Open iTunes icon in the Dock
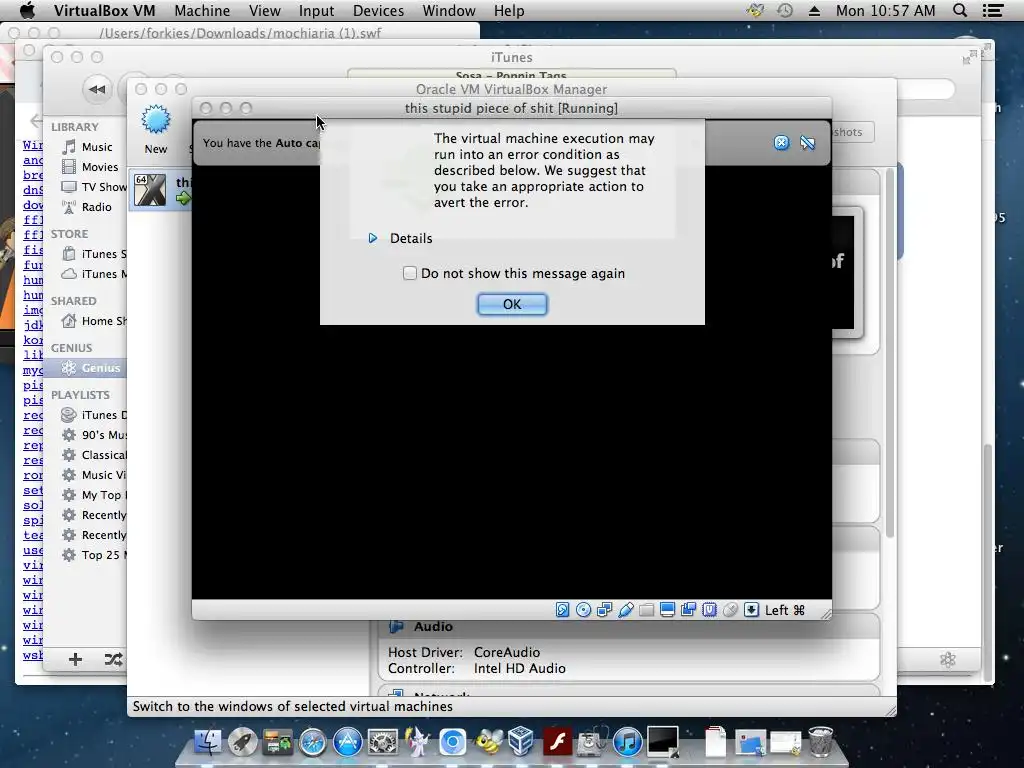Image resolution: width=1024 pixels, height=768 pixels. tap(627, 743)
